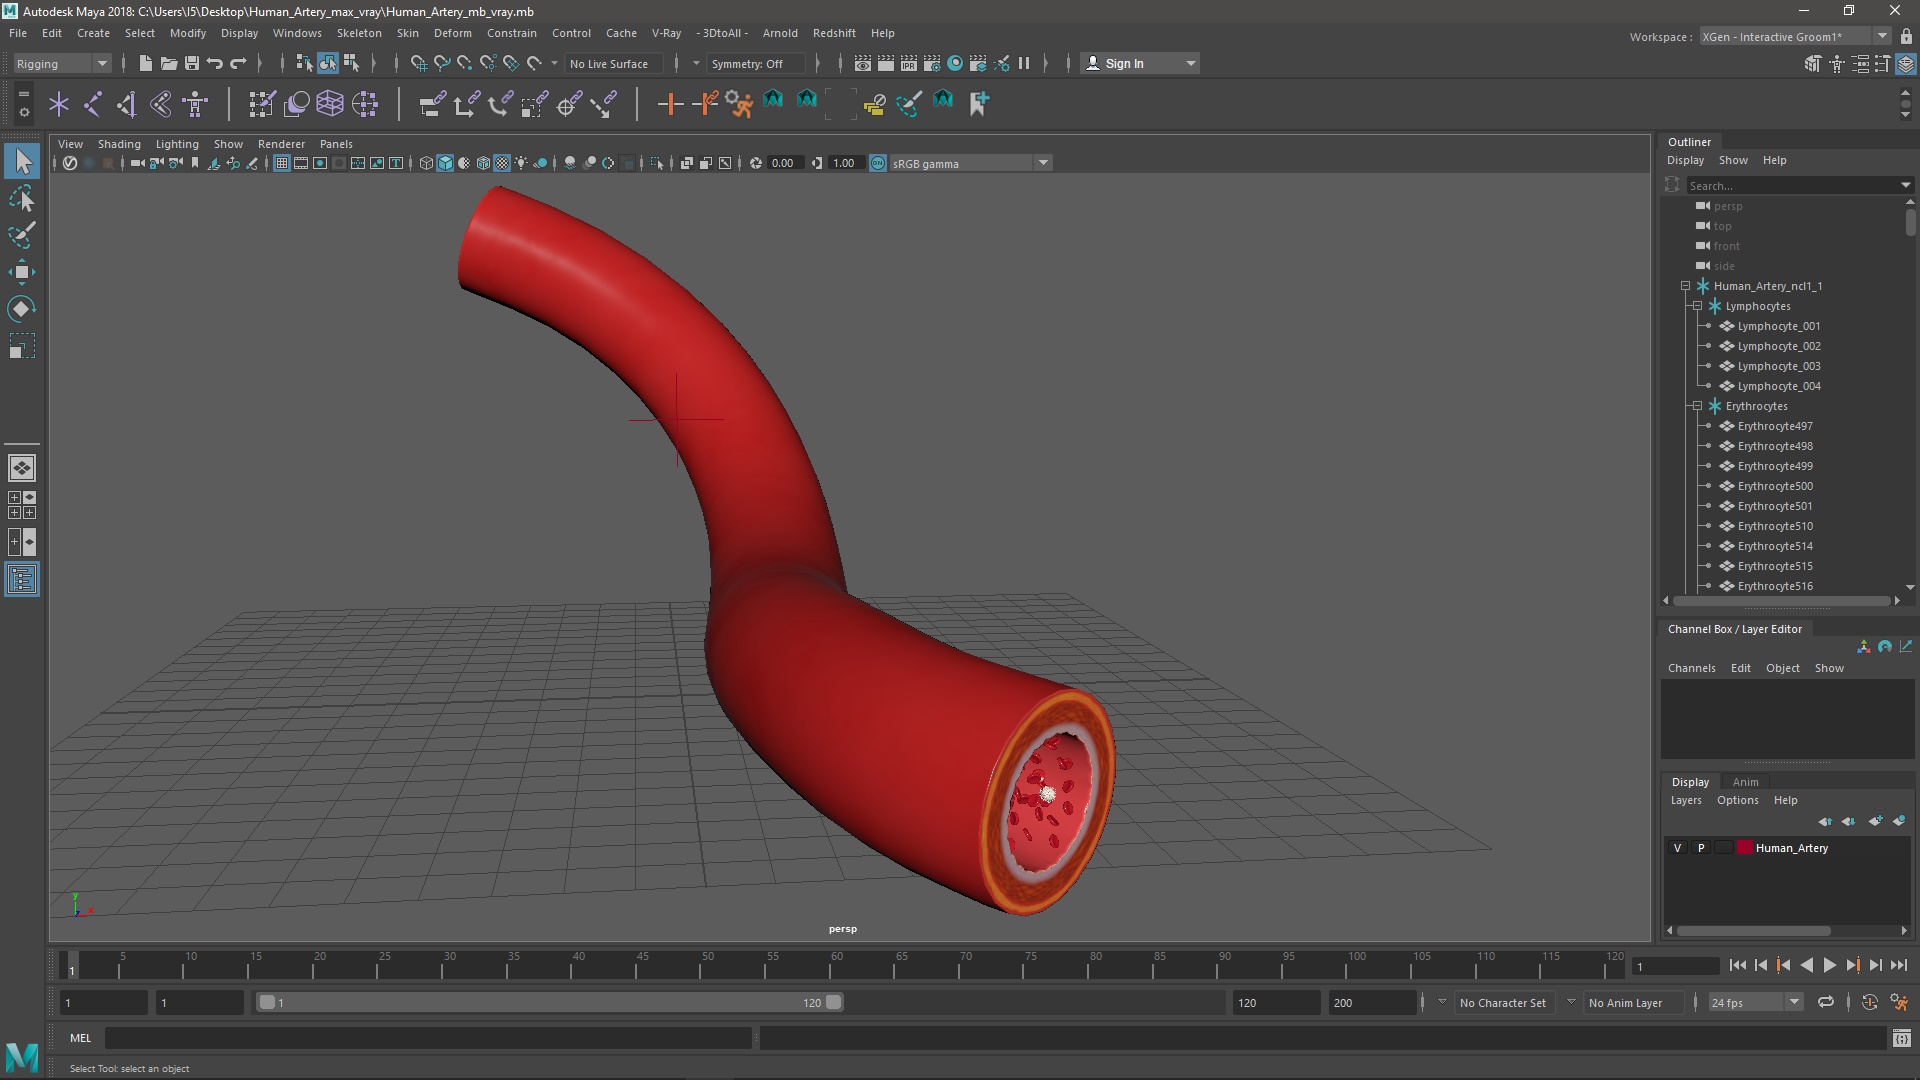This screenshot has height=1080, width=1920.
Task: Switch to the Anim layer tab
Action: [x=1745, y=782]
